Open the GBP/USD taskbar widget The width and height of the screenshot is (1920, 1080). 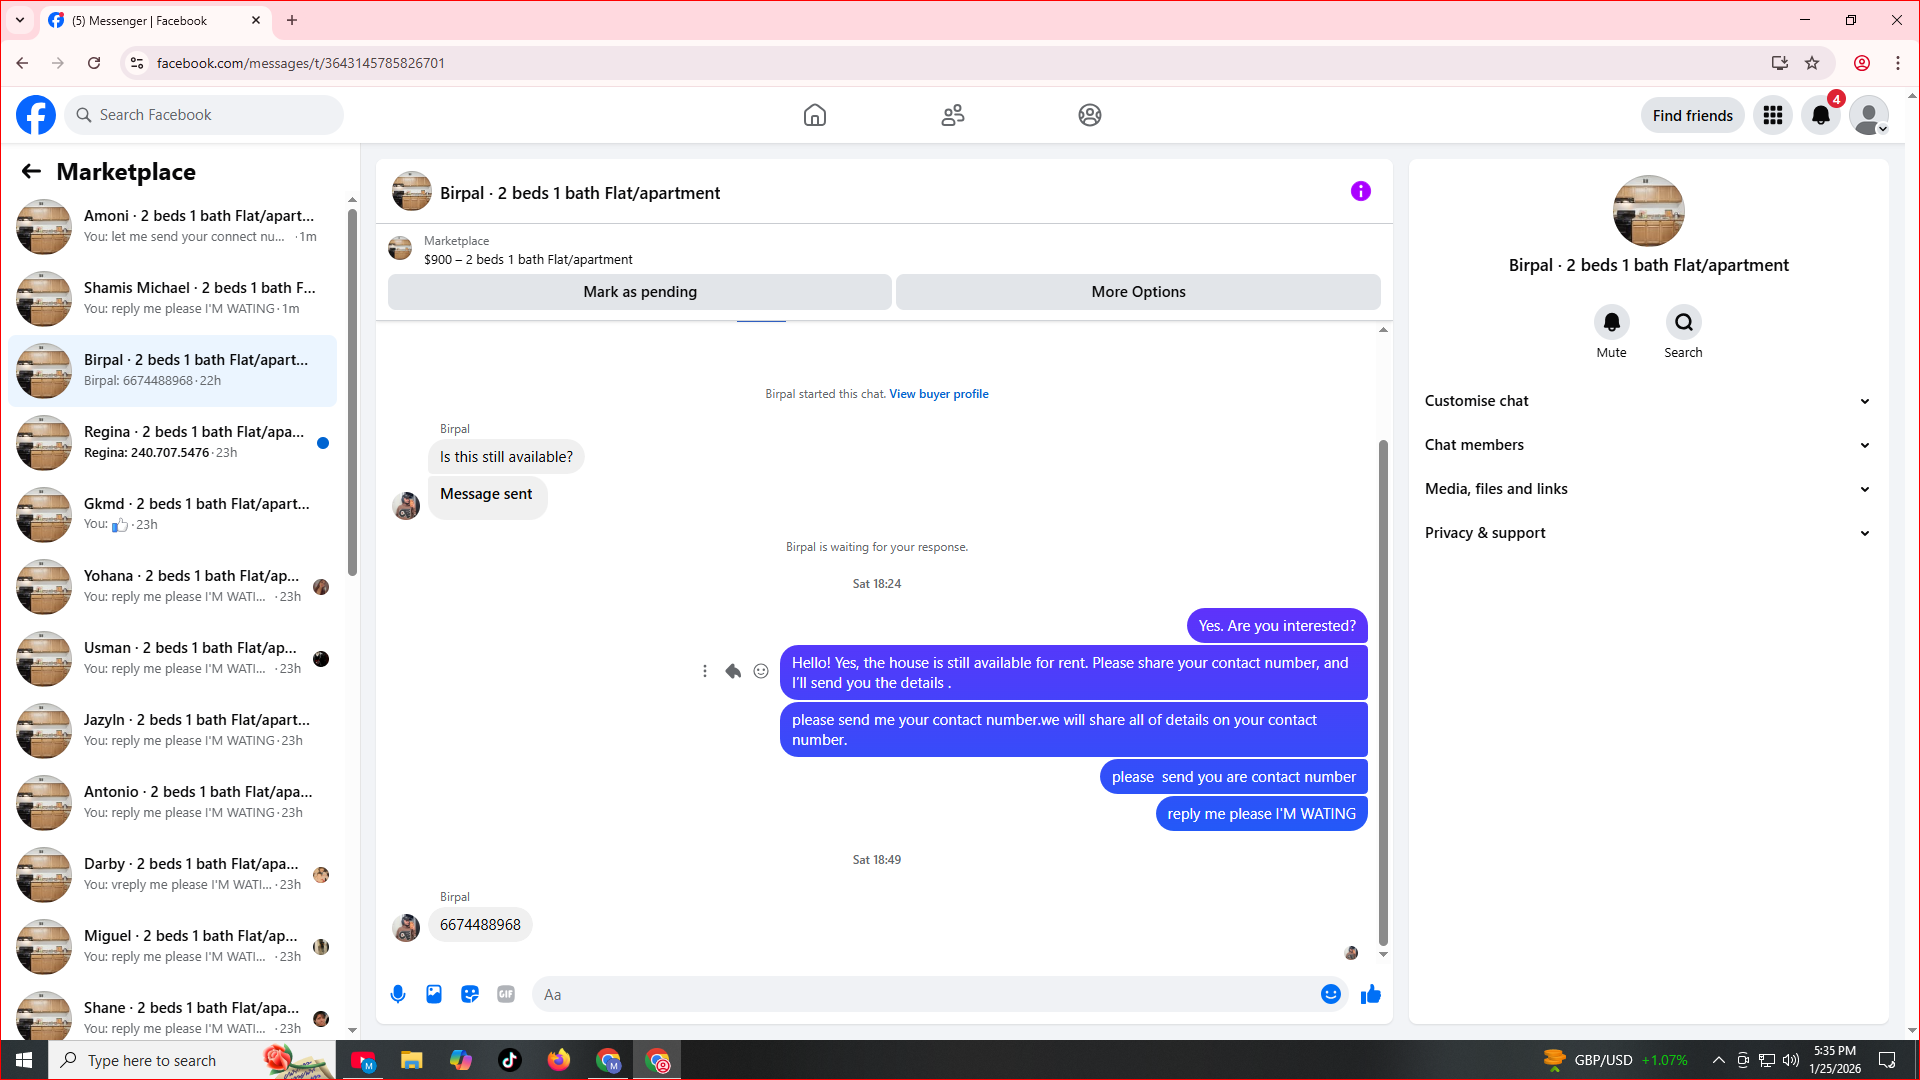1615,1060
